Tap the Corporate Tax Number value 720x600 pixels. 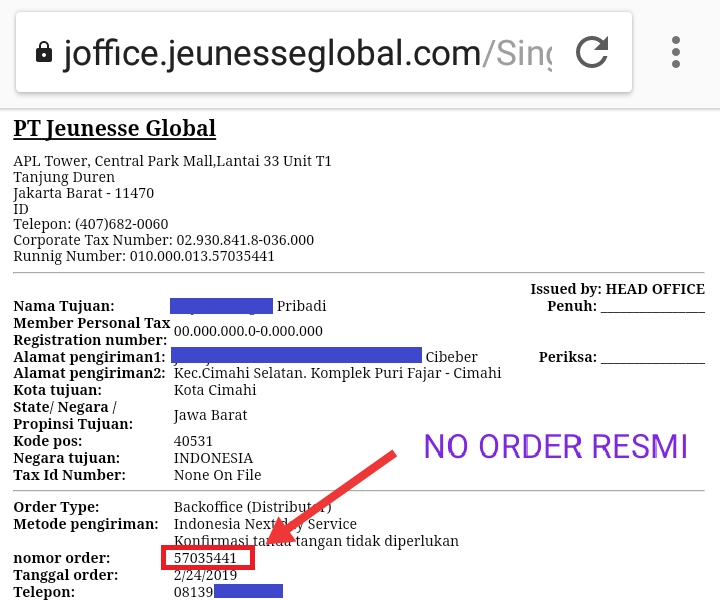(x=245, y=240)
